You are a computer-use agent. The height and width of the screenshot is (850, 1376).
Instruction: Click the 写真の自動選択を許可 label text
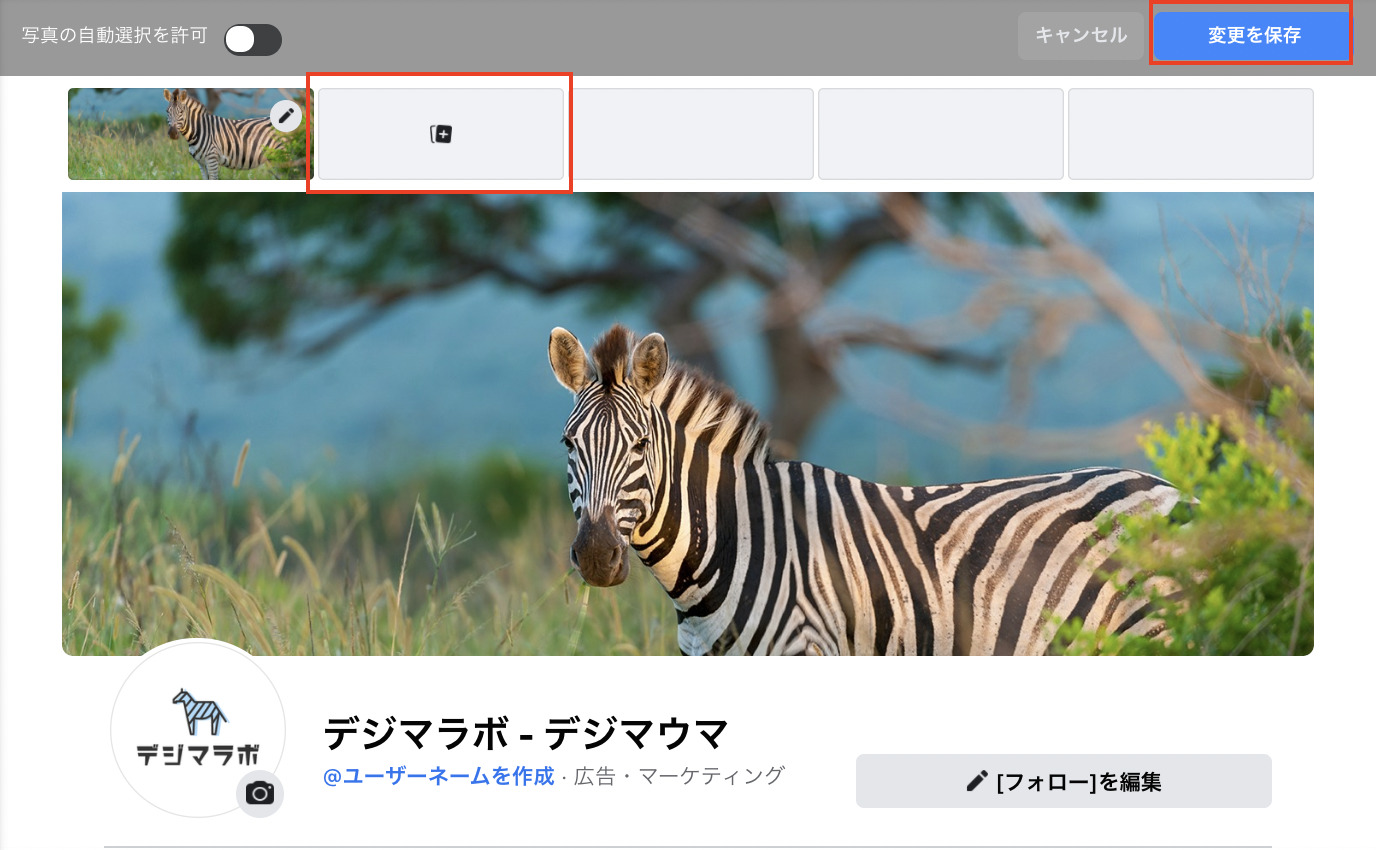[x=114, y=36]
